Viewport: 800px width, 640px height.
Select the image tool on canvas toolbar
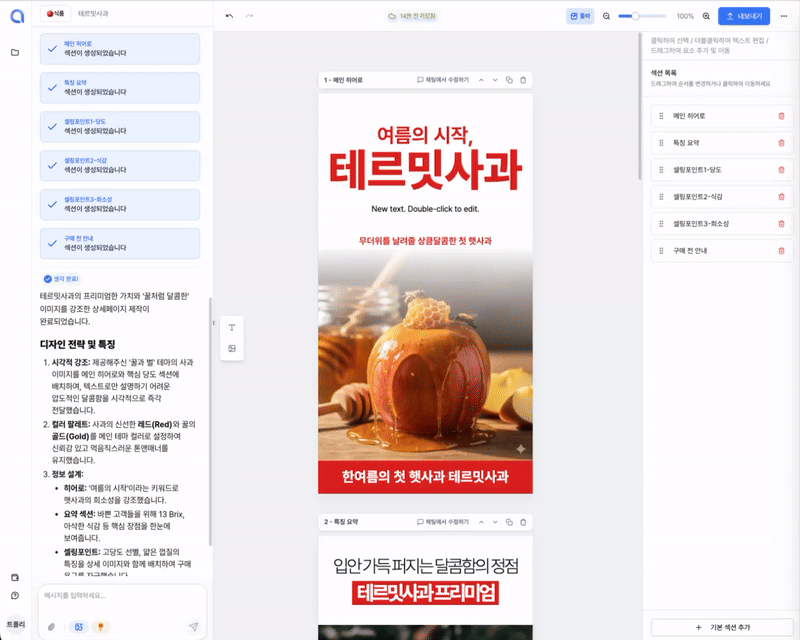tap(232, 348)
